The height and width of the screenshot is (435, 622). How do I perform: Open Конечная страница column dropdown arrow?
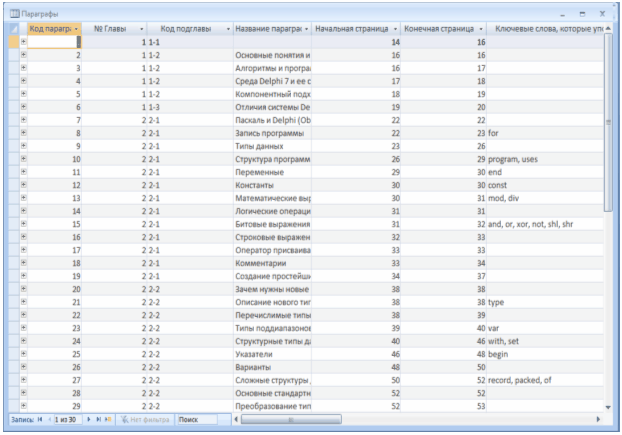pyautogui.click(x=482, y=29)
